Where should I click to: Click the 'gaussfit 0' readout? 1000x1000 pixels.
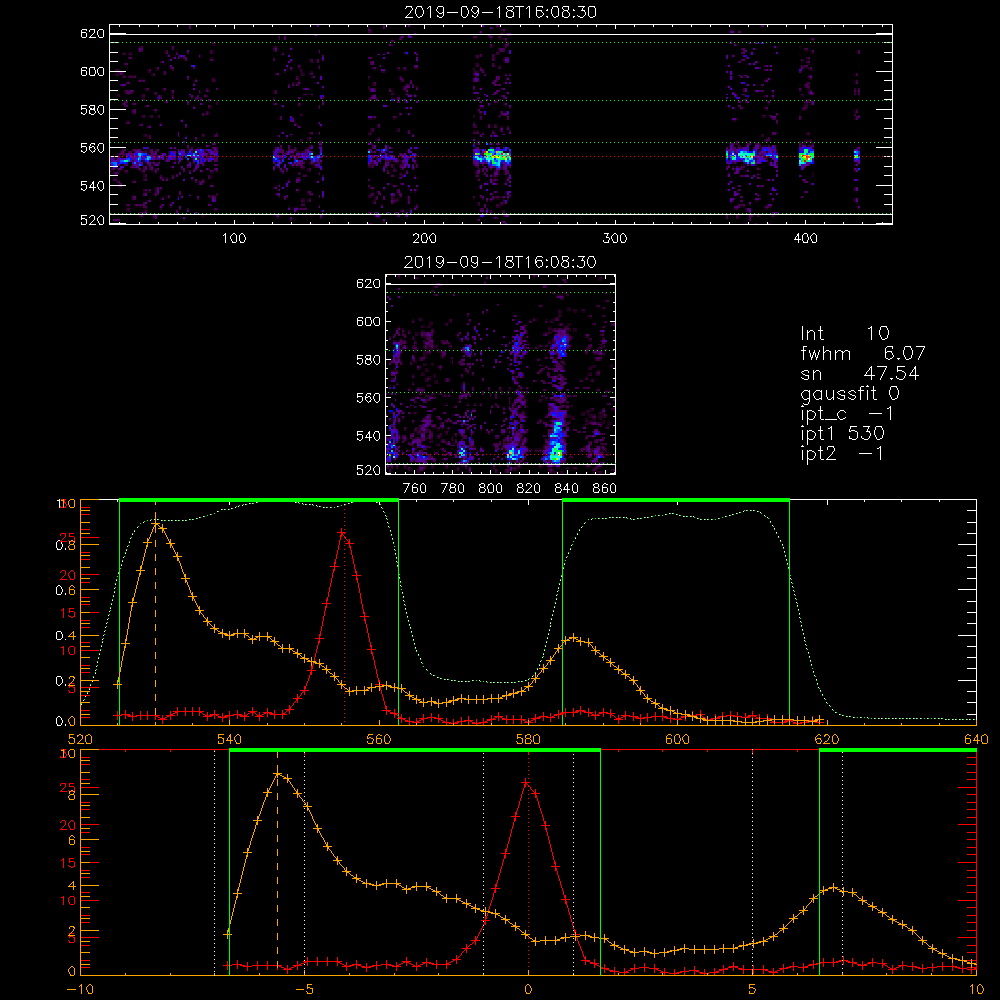pyautogui.click(x=850, y=393)
